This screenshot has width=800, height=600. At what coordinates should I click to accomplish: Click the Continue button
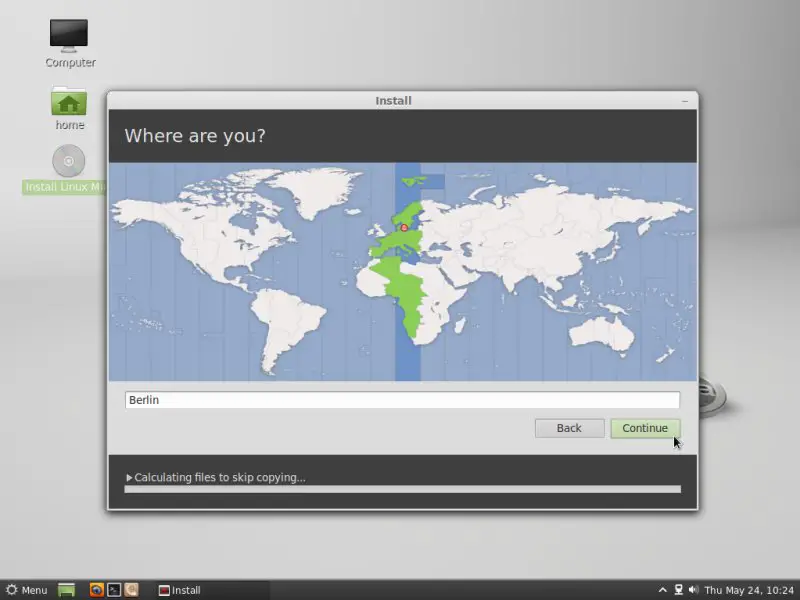(x=645, y=428)
